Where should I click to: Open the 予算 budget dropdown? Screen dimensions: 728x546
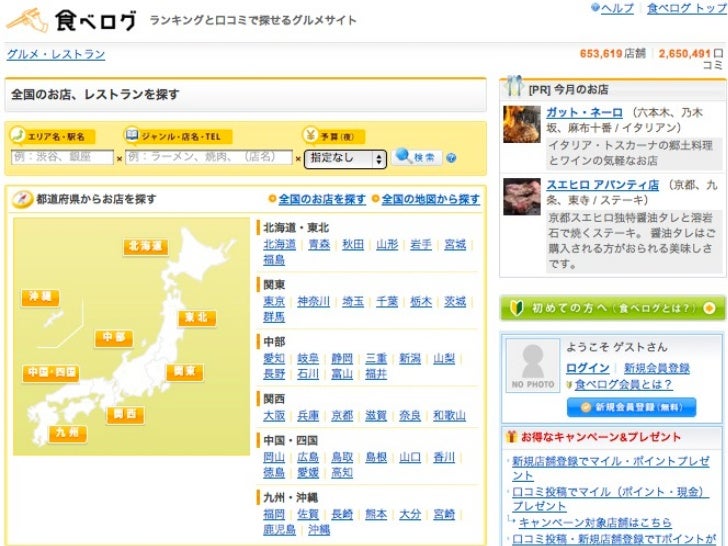pos(345,159)
